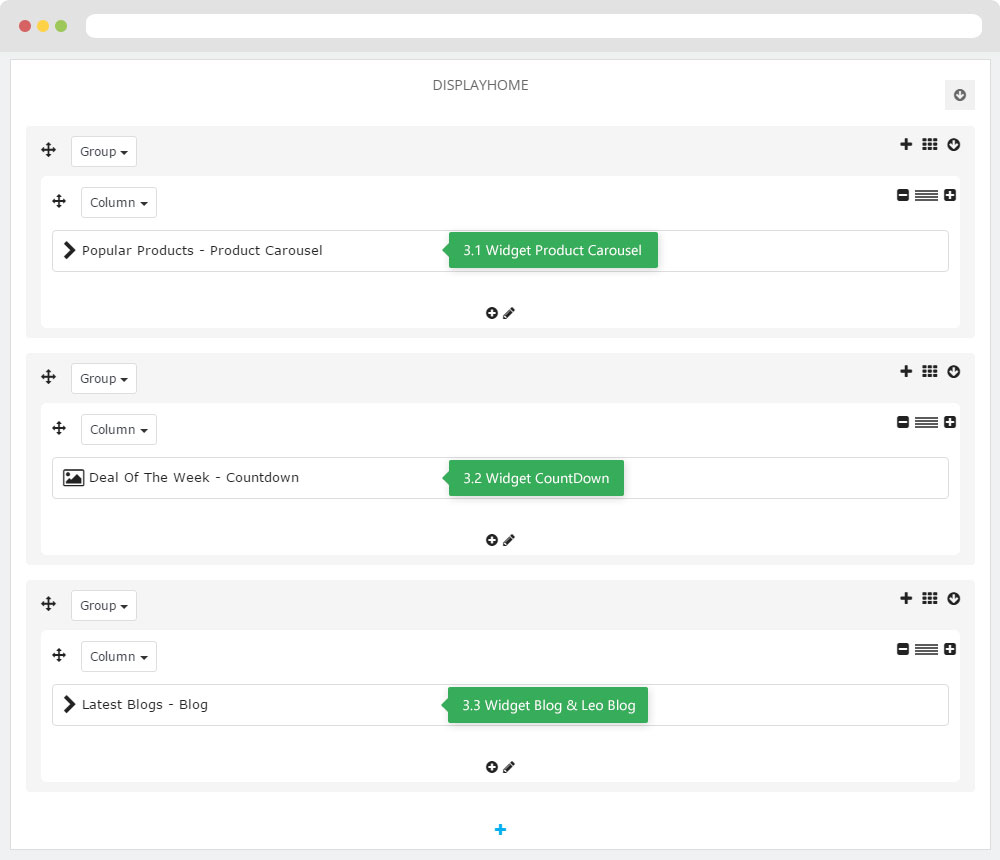Edit column with pencil under Popular Products
The width and height of the screenshot is (1000, 860).
click(x=508, y=313)
